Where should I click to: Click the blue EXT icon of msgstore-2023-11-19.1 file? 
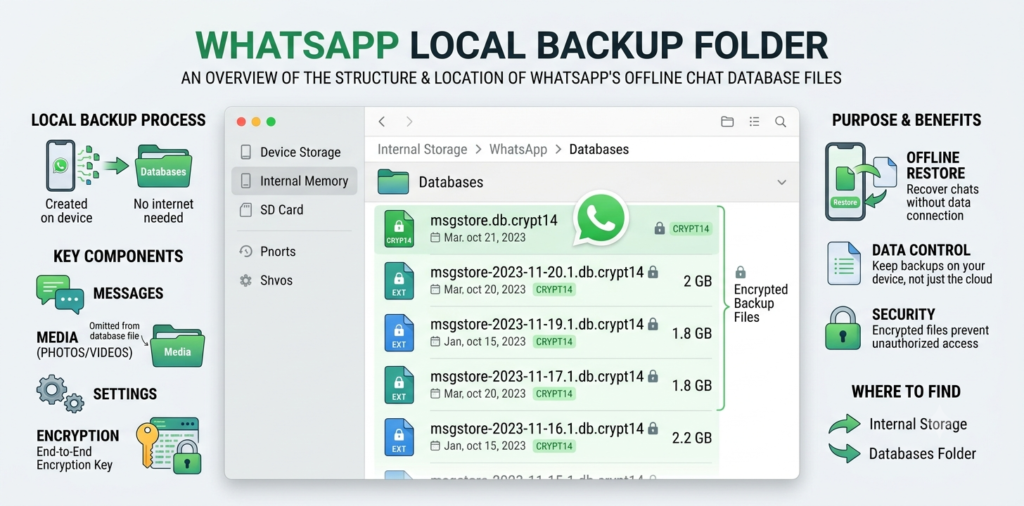(x=399, y=333)
